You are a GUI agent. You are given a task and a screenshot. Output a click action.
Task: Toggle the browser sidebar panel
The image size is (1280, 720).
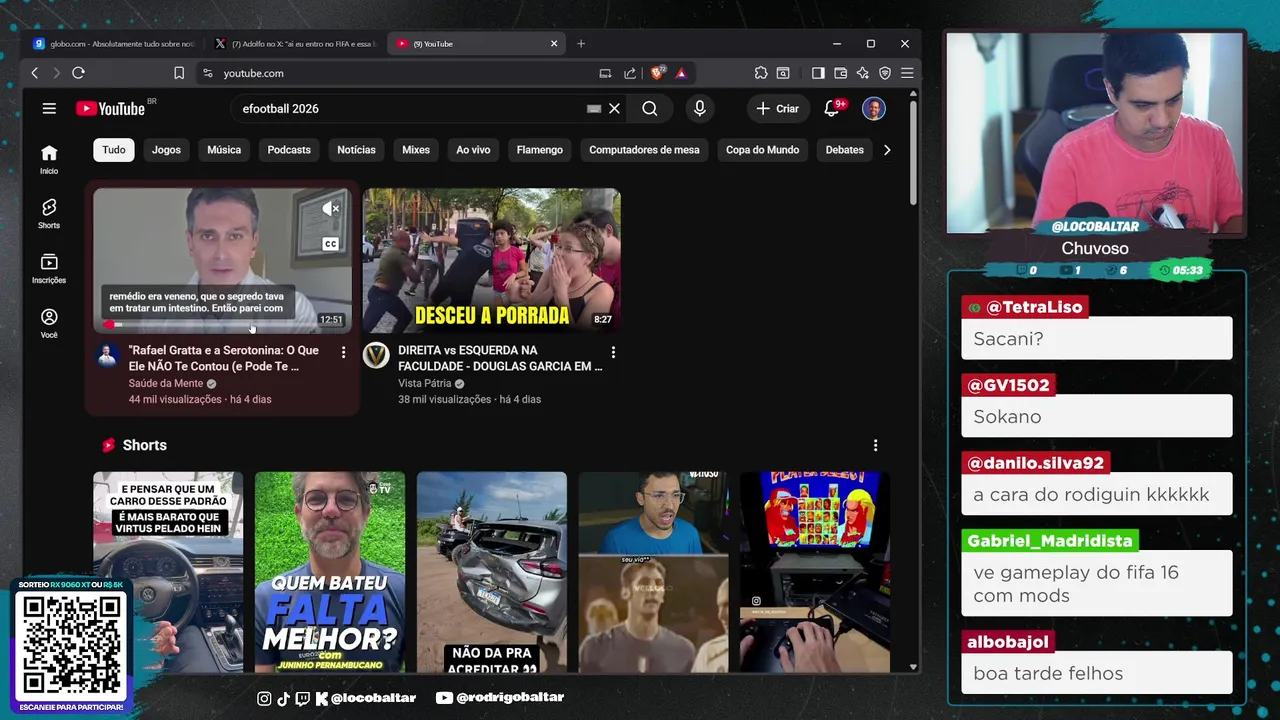coord(818,73)
